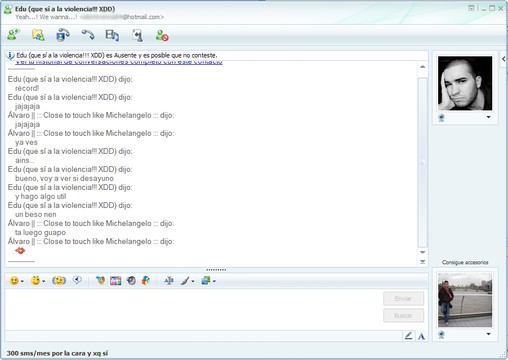Screen dimensions: 508x360
Task: Block this contact with the block icon
Action: click(162, 35)
